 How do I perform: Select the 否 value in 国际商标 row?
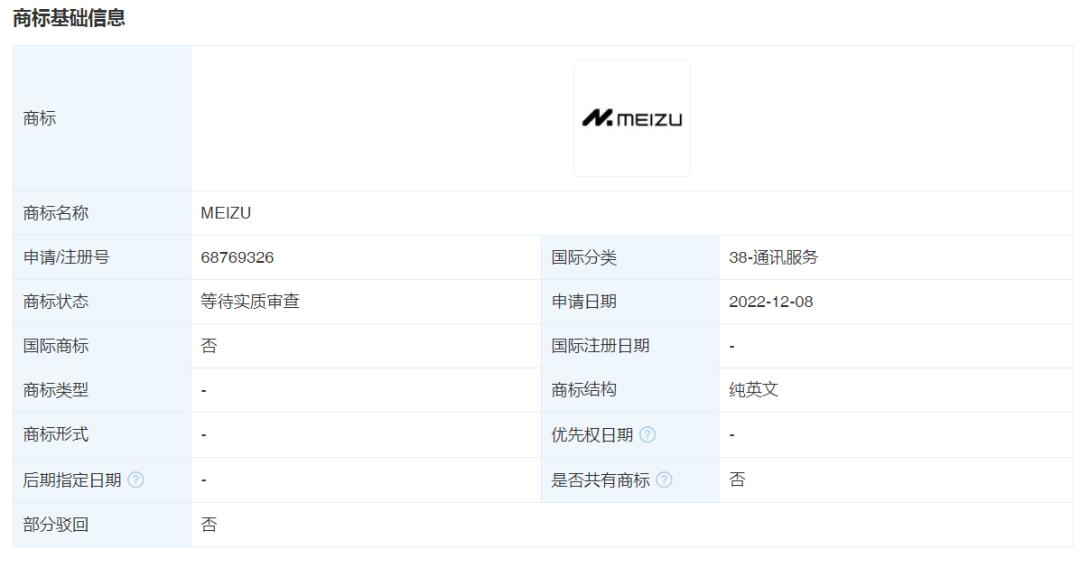tap(209, 346)
